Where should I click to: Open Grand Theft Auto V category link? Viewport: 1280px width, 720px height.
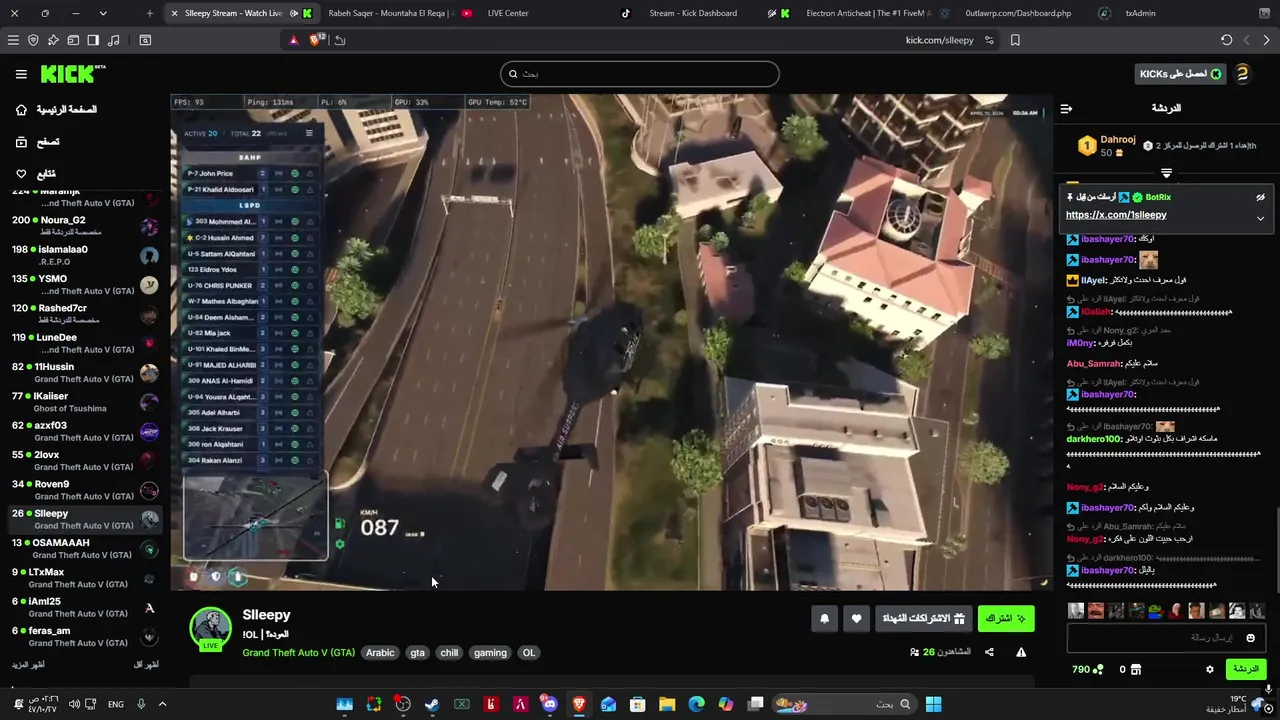[x=298, y=653]
